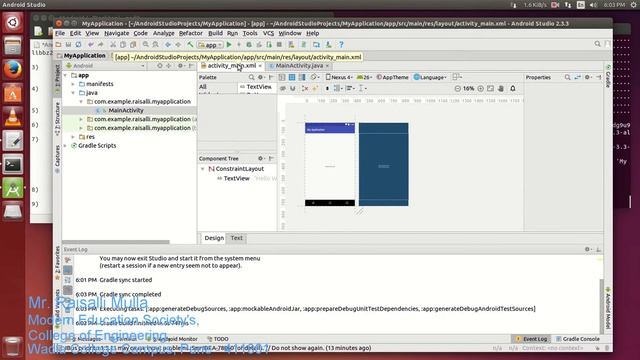Screen dimensions: 640x360
Task: Switch to the Text tab of layout editor
Action: [x=236, y=238]
